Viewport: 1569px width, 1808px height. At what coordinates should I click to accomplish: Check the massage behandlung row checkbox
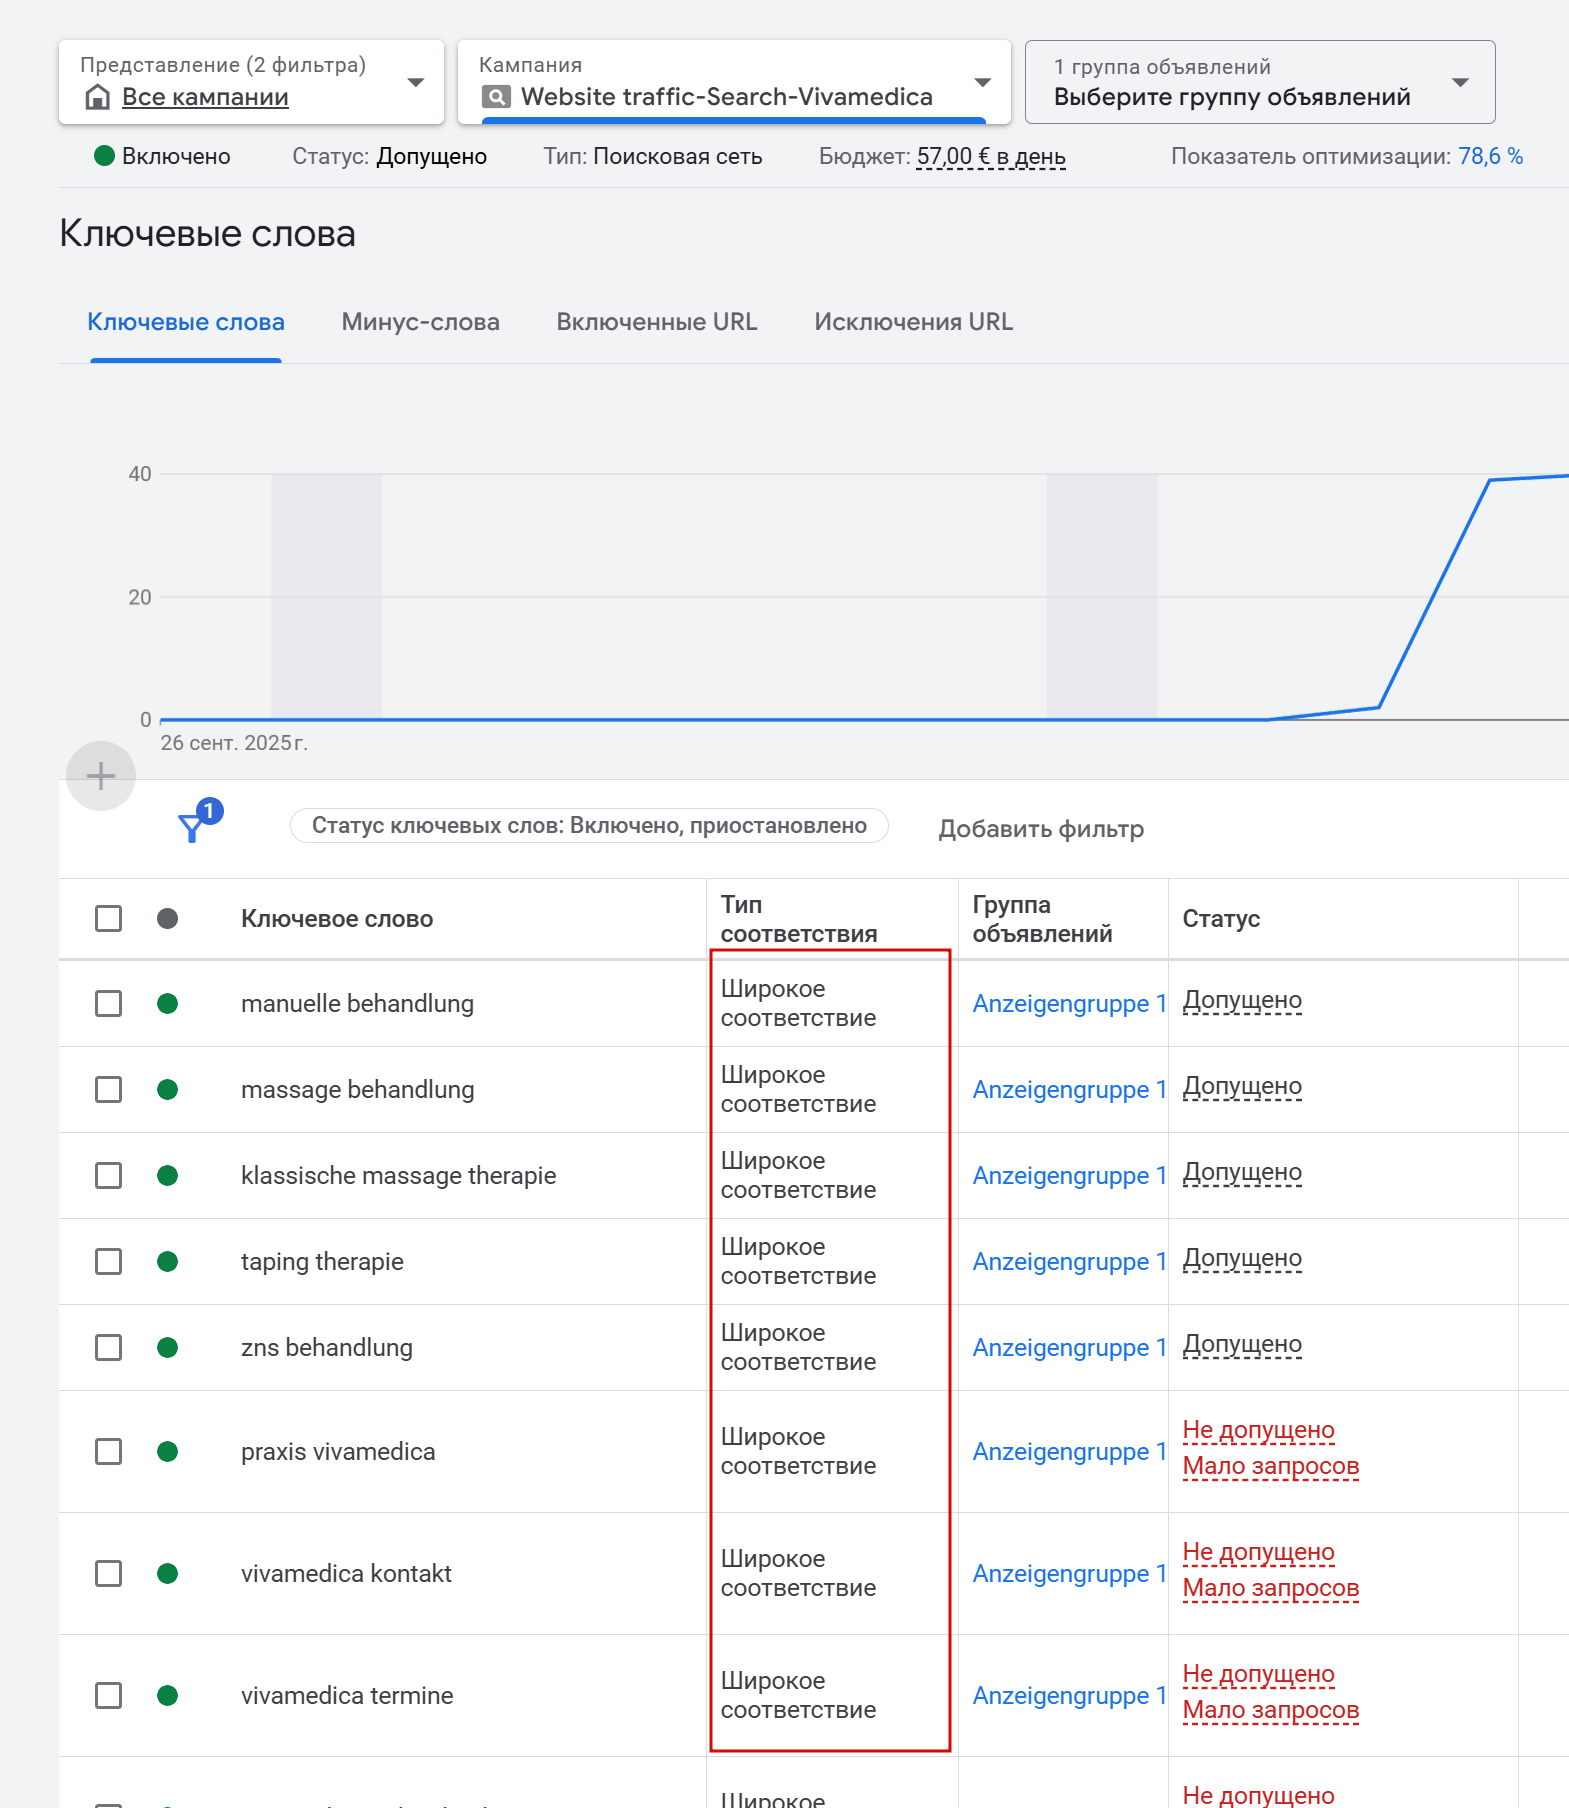(x=108, y=1089)
